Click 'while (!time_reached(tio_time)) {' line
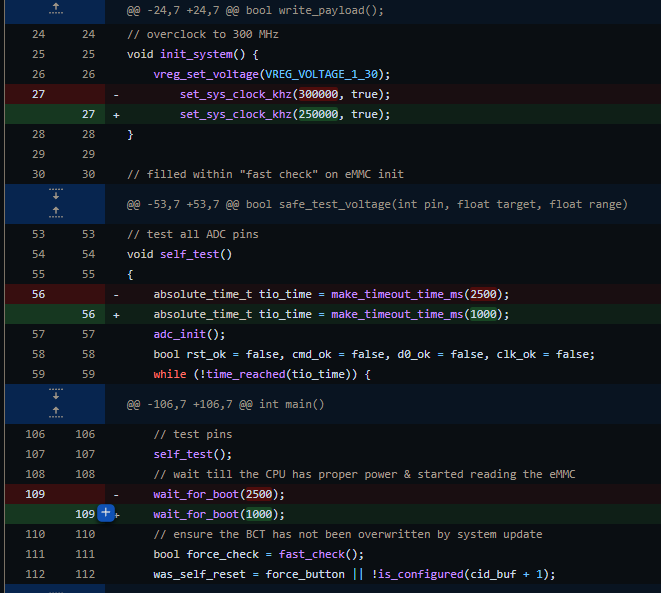Screen dimensions: 661x593 click(x=262, y=374)
